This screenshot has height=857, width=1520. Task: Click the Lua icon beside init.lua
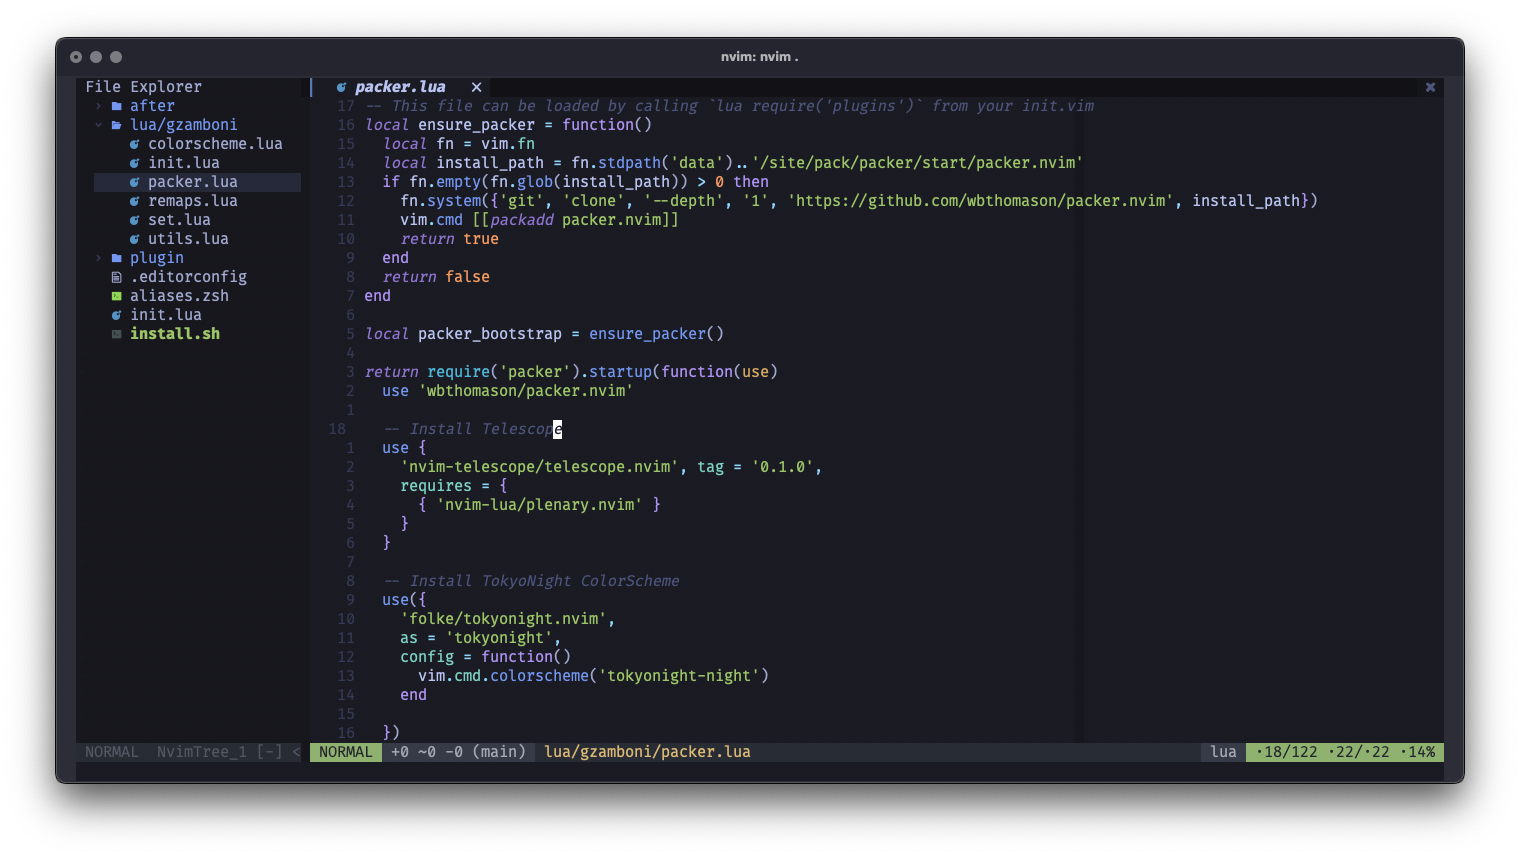tap(134, 162)
